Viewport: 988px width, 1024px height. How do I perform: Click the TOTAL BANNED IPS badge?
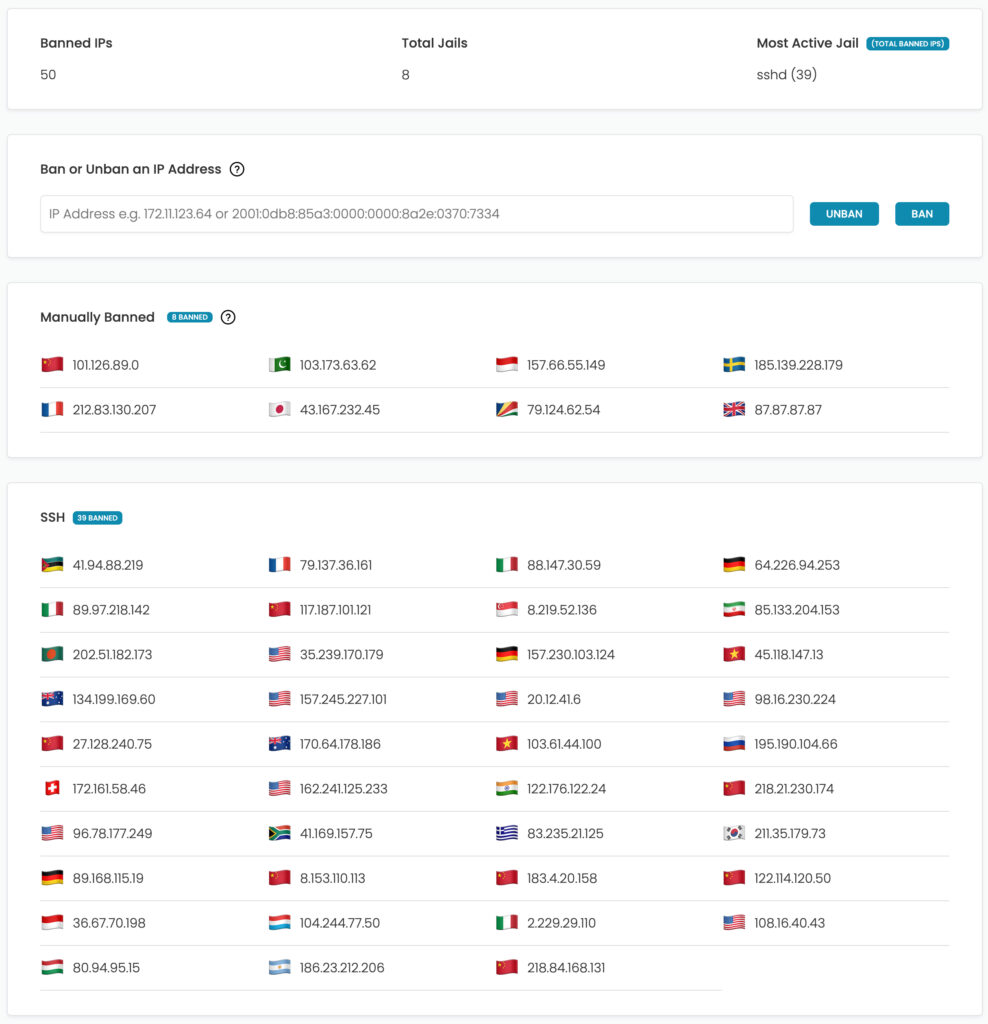(x=909, y=43)
